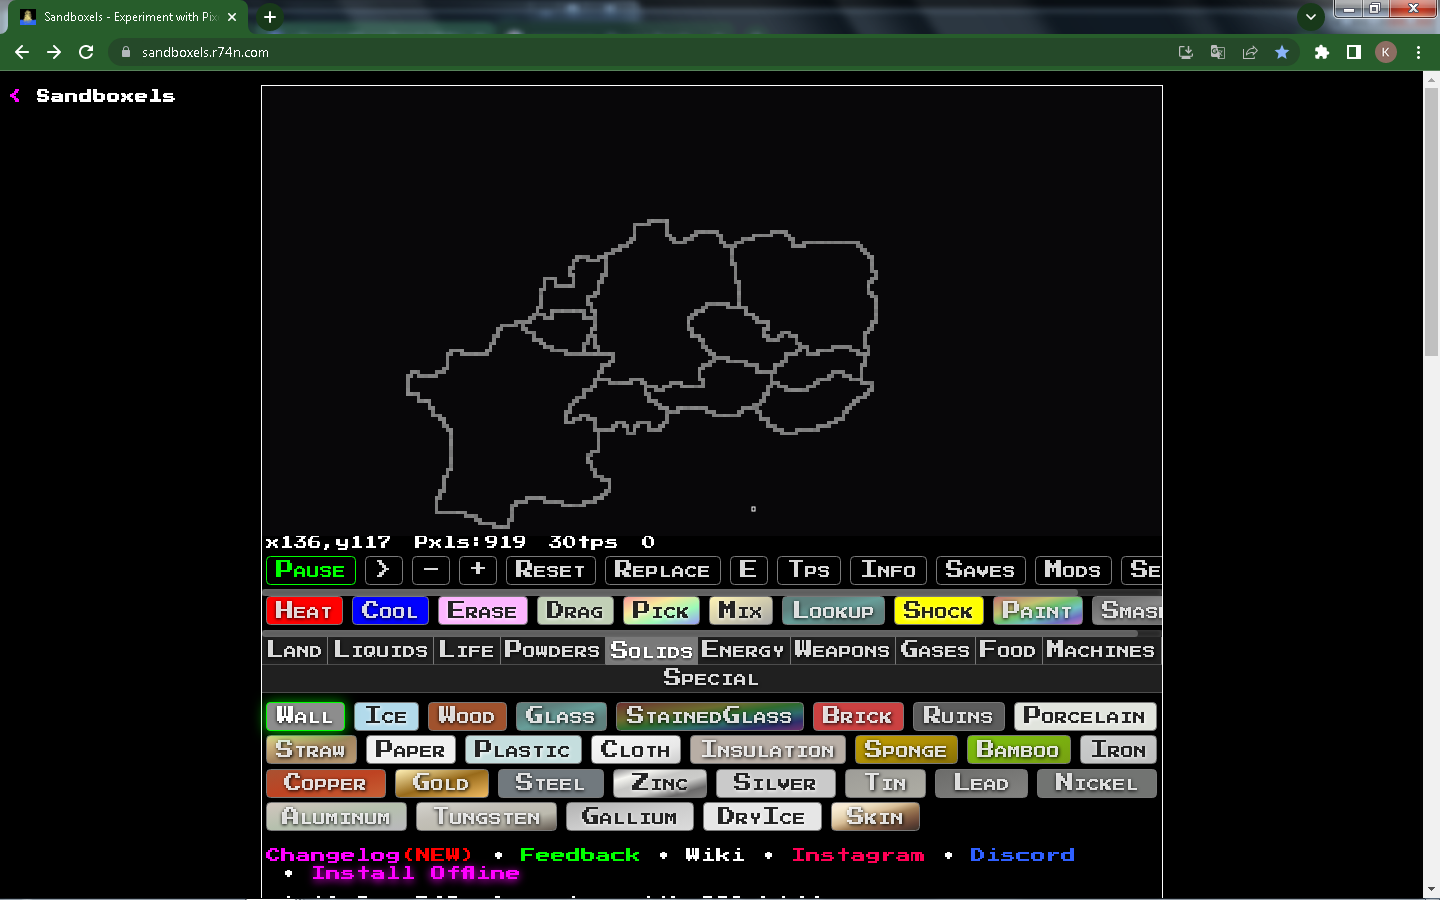This screenshot has width=1440, height=900.
Task: Go back using the browser back arrow
Action: tap(22, 52)
